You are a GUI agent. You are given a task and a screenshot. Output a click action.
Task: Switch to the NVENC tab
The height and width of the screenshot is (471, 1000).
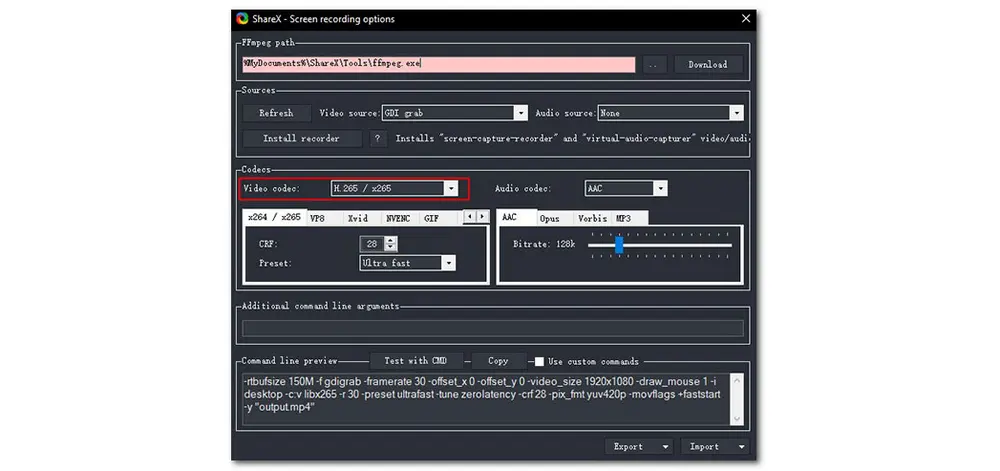397,218
